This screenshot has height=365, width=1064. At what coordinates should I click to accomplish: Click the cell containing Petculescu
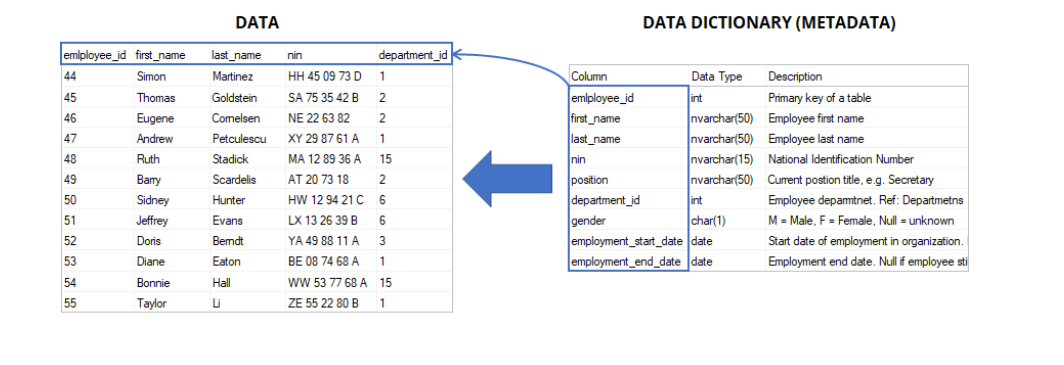click(x=239, y=139)
